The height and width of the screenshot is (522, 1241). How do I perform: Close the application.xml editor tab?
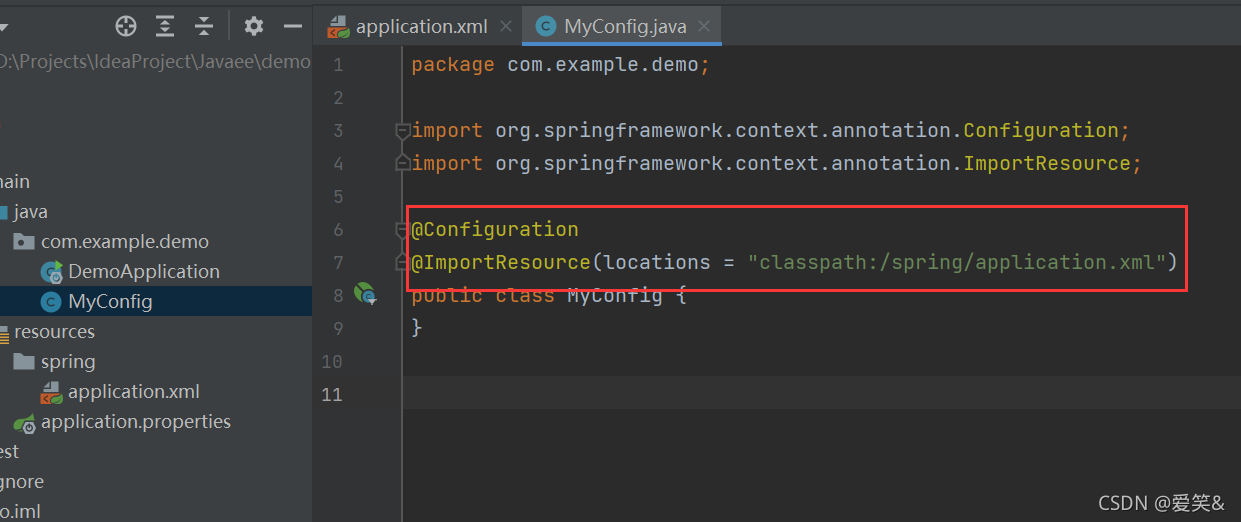click(506, 27)
